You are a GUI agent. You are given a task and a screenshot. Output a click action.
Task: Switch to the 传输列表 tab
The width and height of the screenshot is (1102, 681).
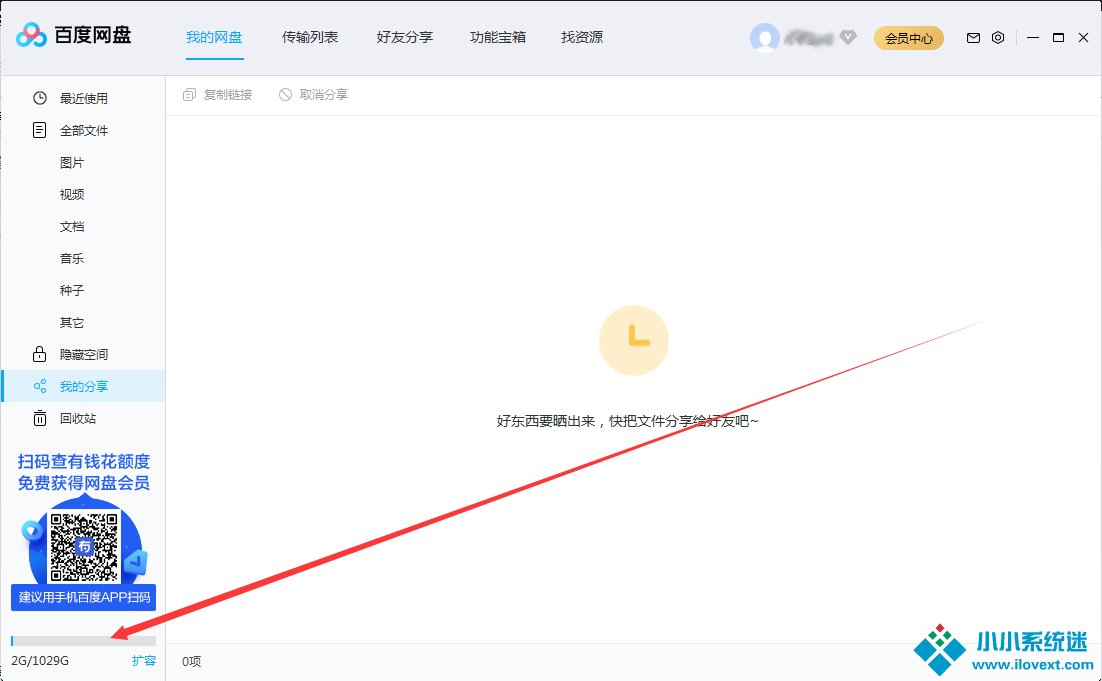[x=310, y=37]
